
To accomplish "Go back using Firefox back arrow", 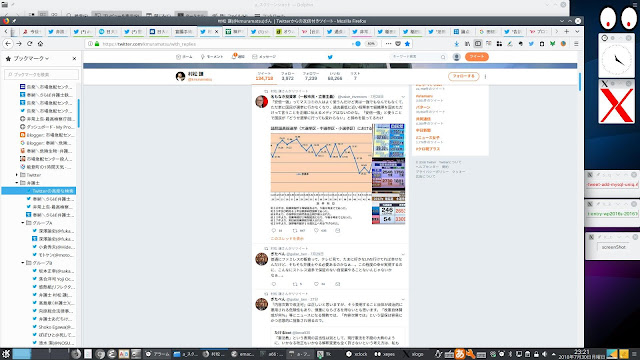I will pyautogui.click(x=8, y=44).
